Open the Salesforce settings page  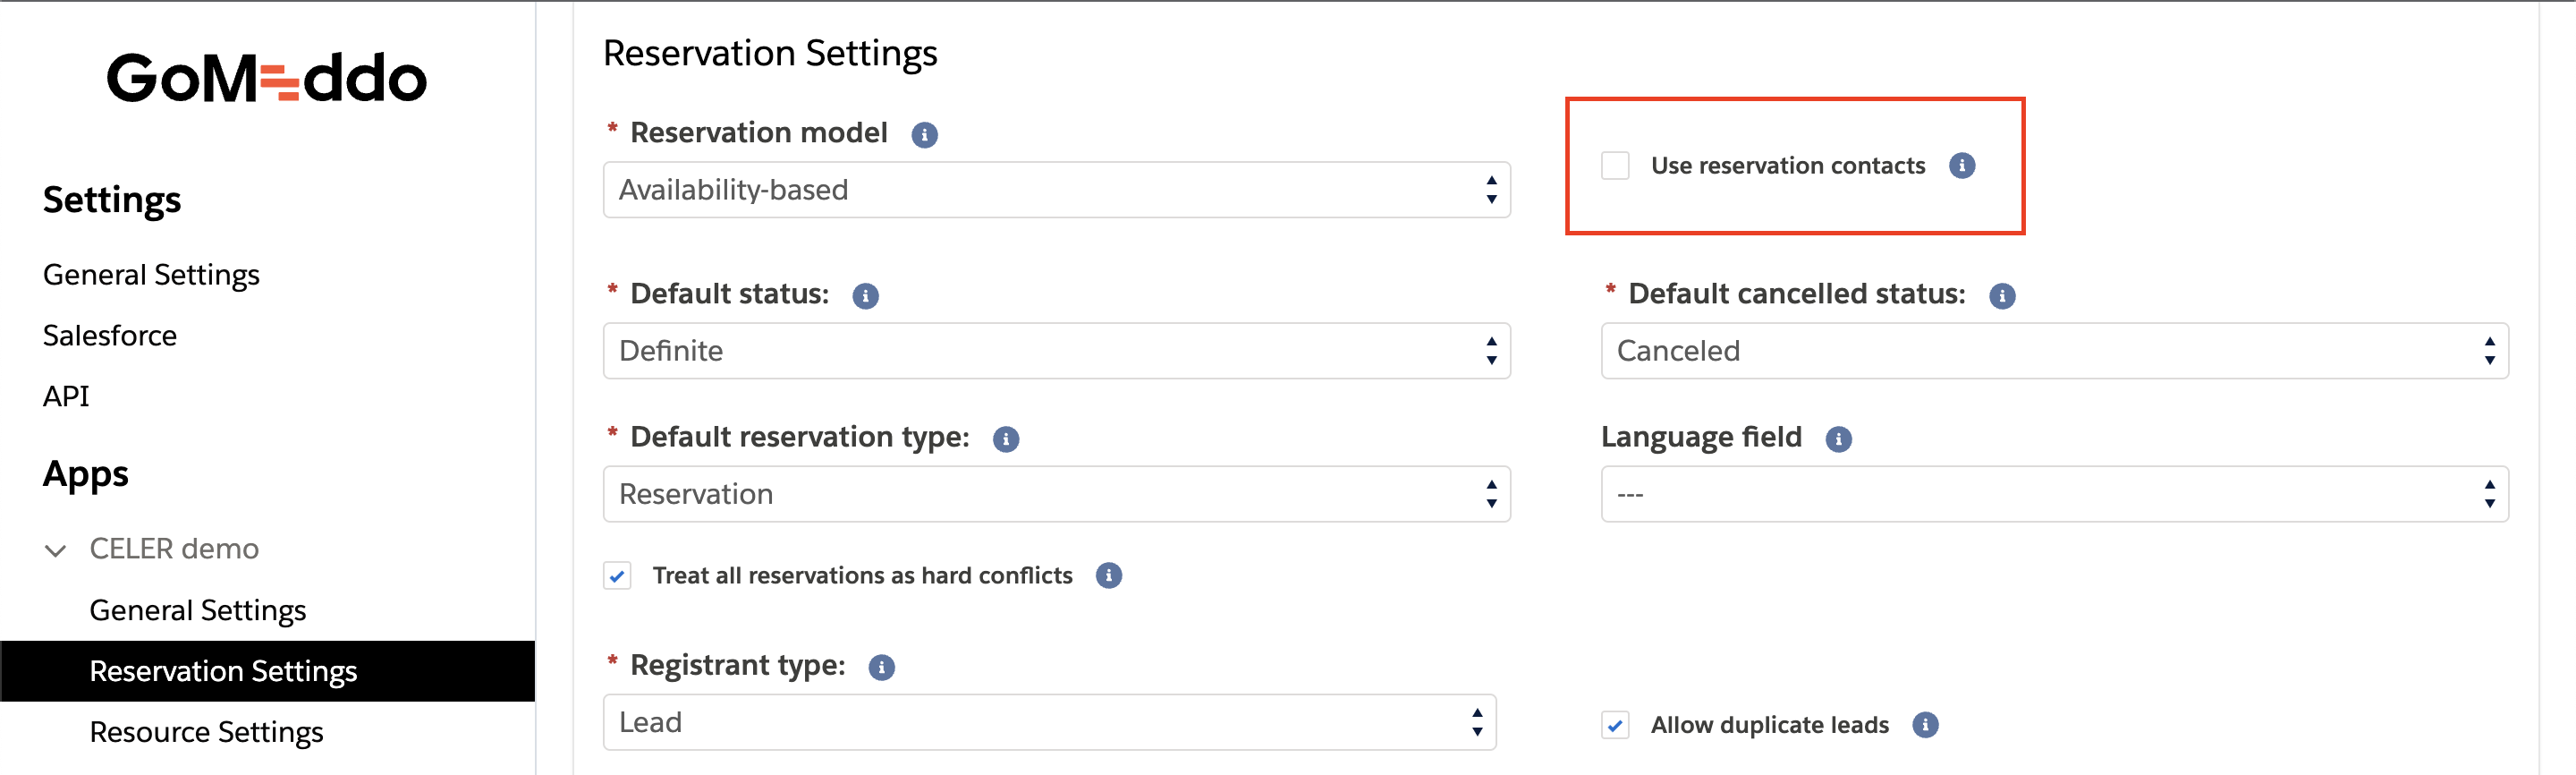(x=110, y=335)
